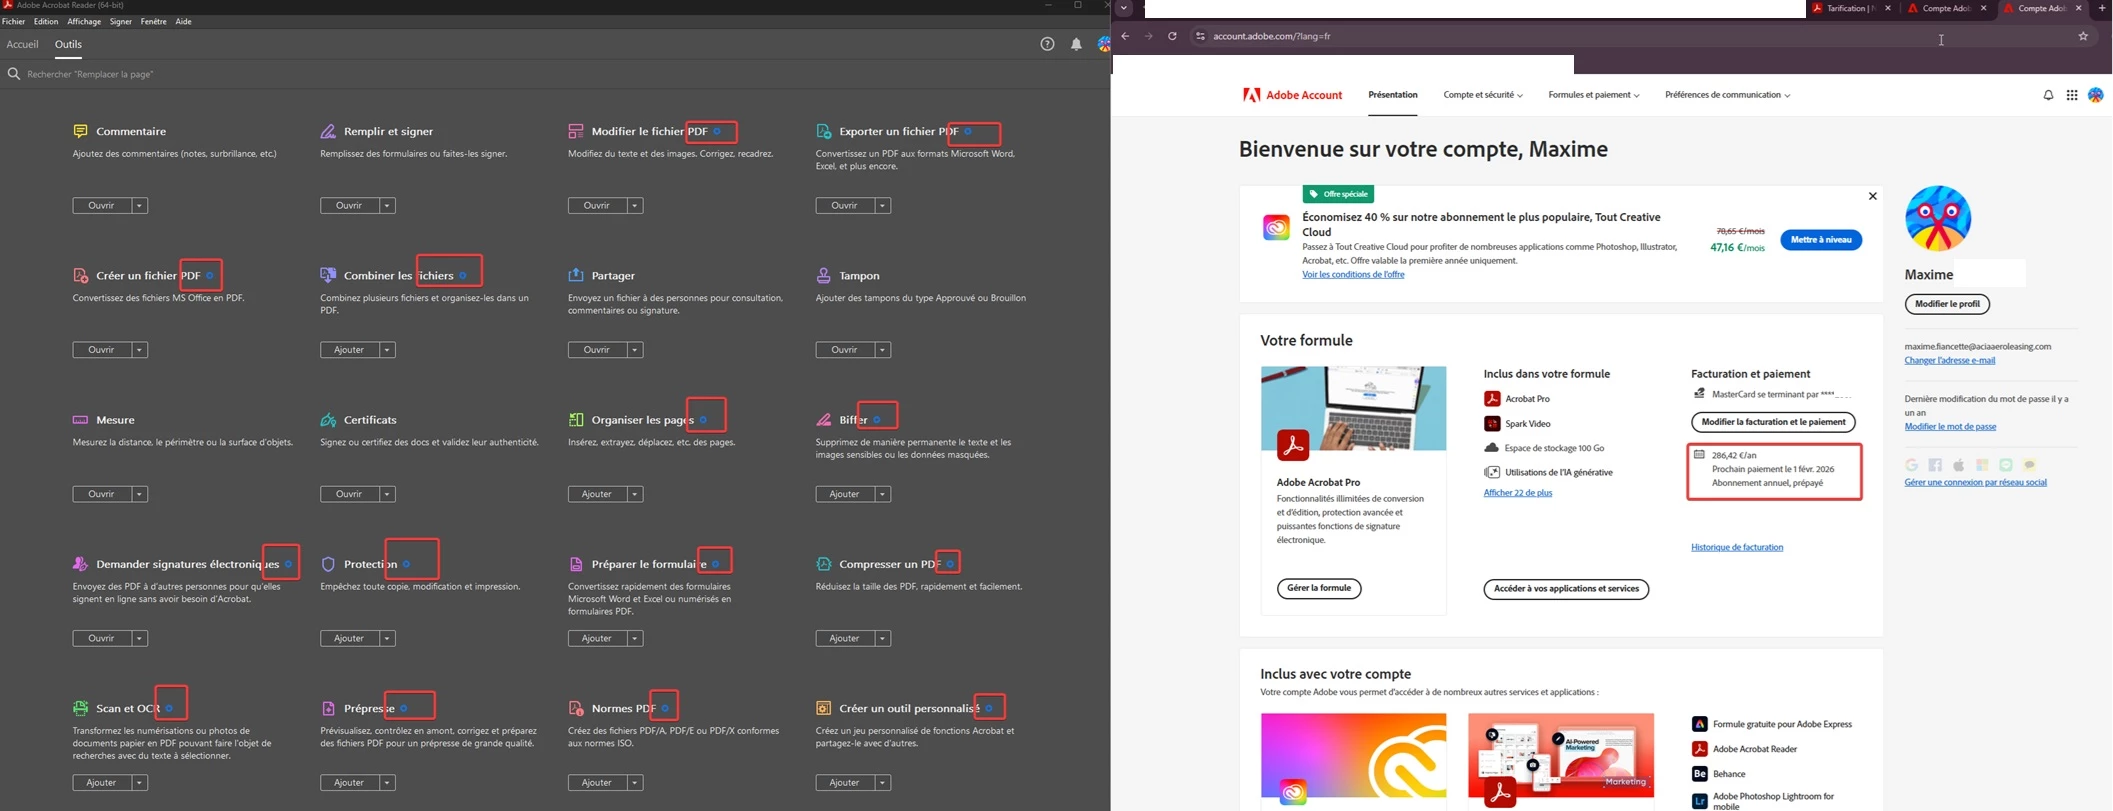The width and height of the screenshot is (2113, 811).
Task: Click Modifier le mot de passe link
Action: pos(1950,427)
